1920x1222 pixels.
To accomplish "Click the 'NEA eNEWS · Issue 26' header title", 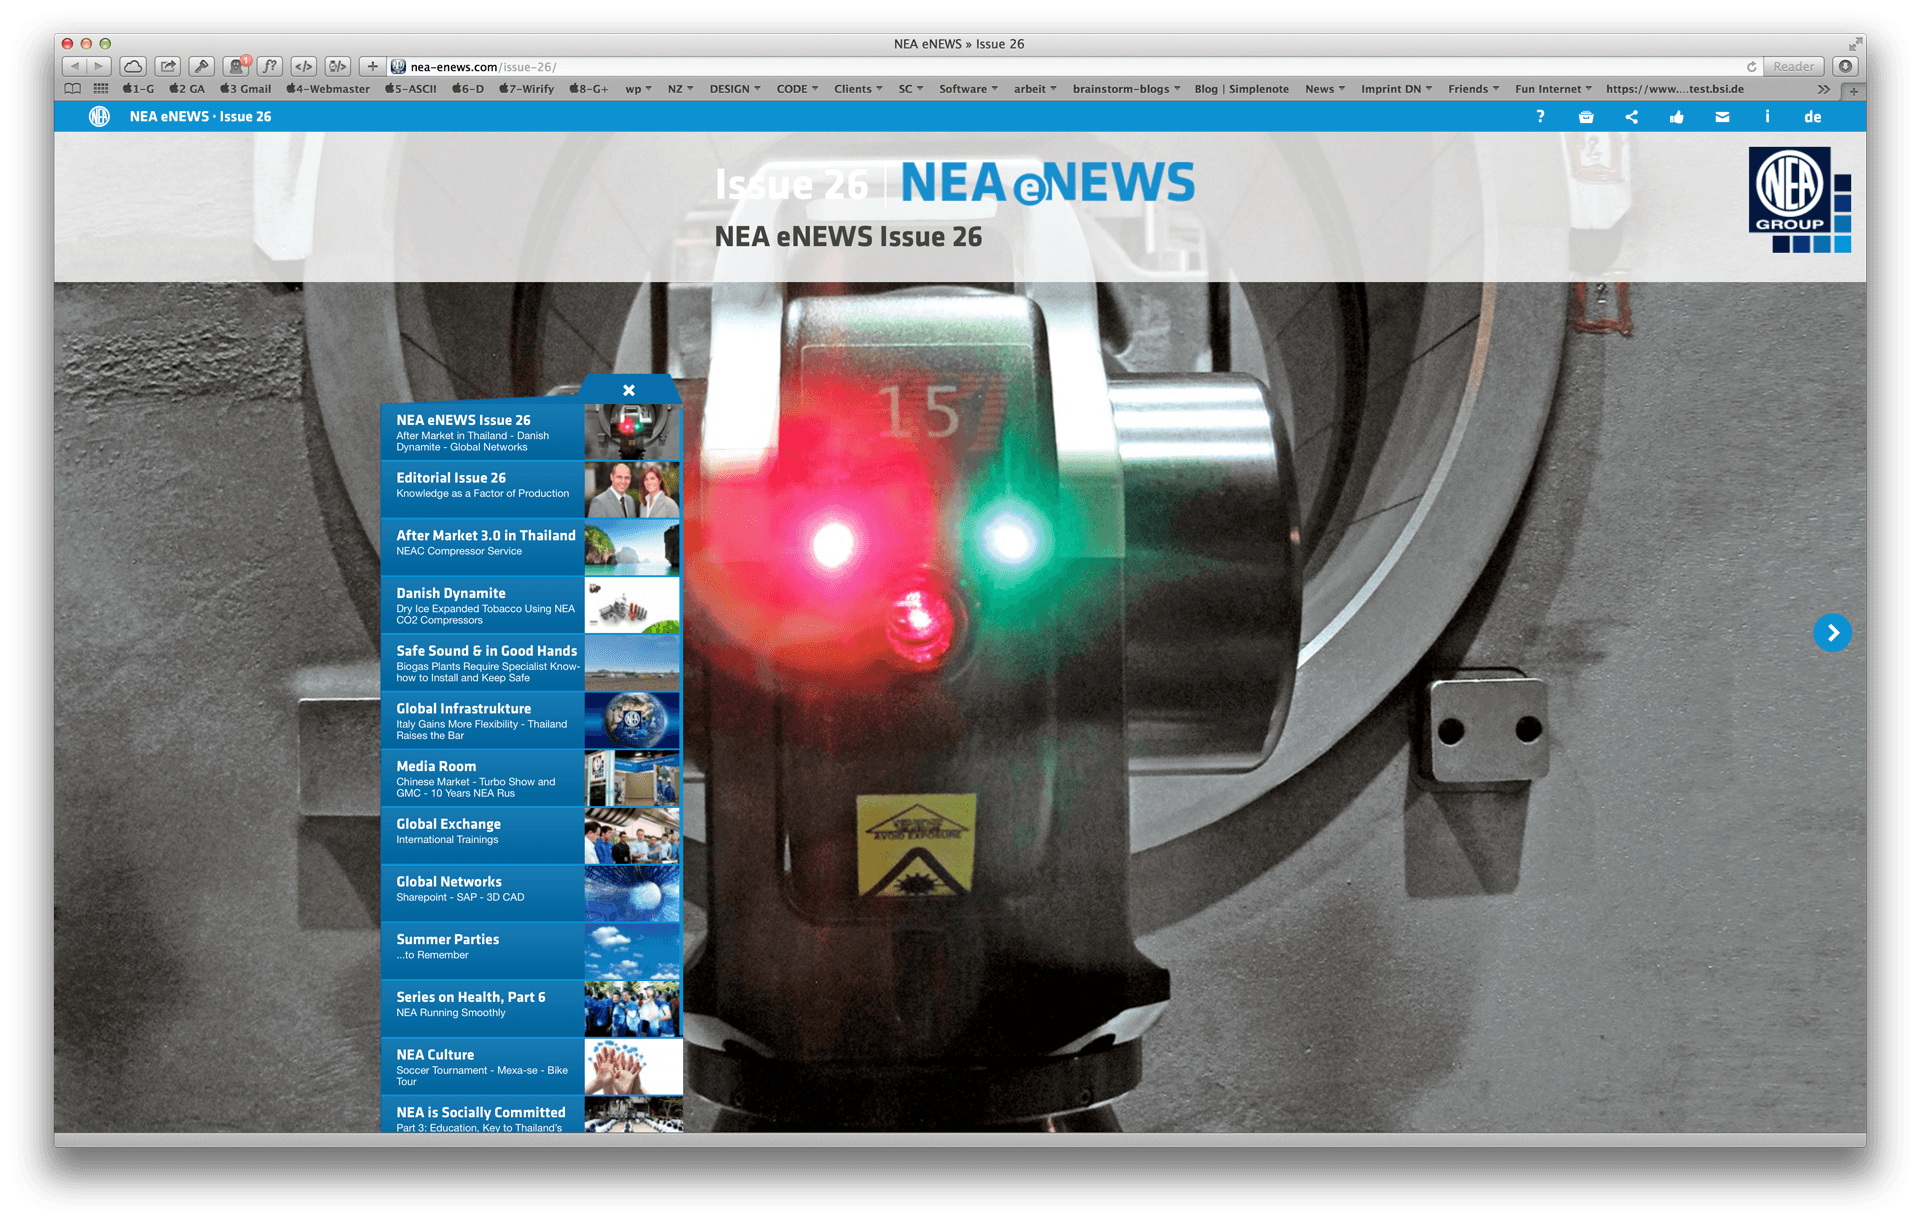I will (x=200, y=117).
